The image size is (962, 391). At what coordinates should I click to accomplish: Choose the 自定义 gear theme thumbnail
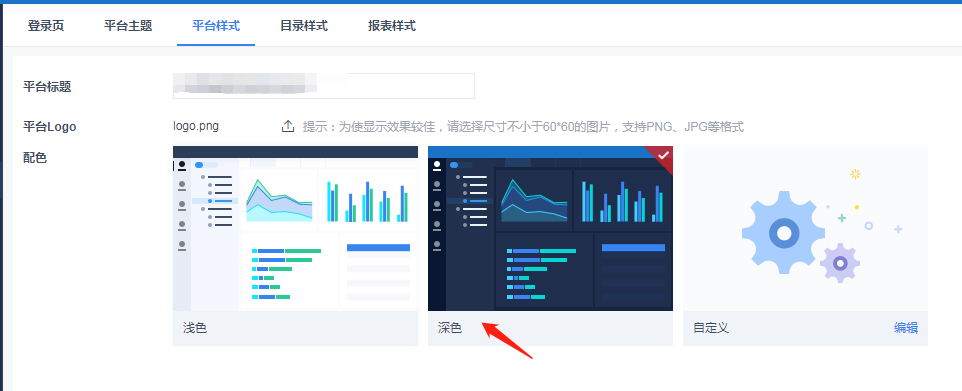[x=806, y=228]
